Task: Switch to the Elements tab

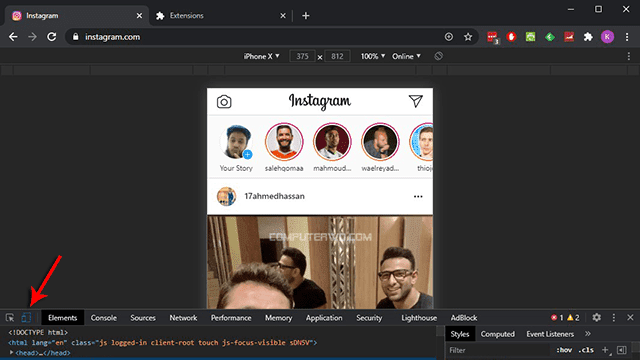Action: tap(62, 318)
